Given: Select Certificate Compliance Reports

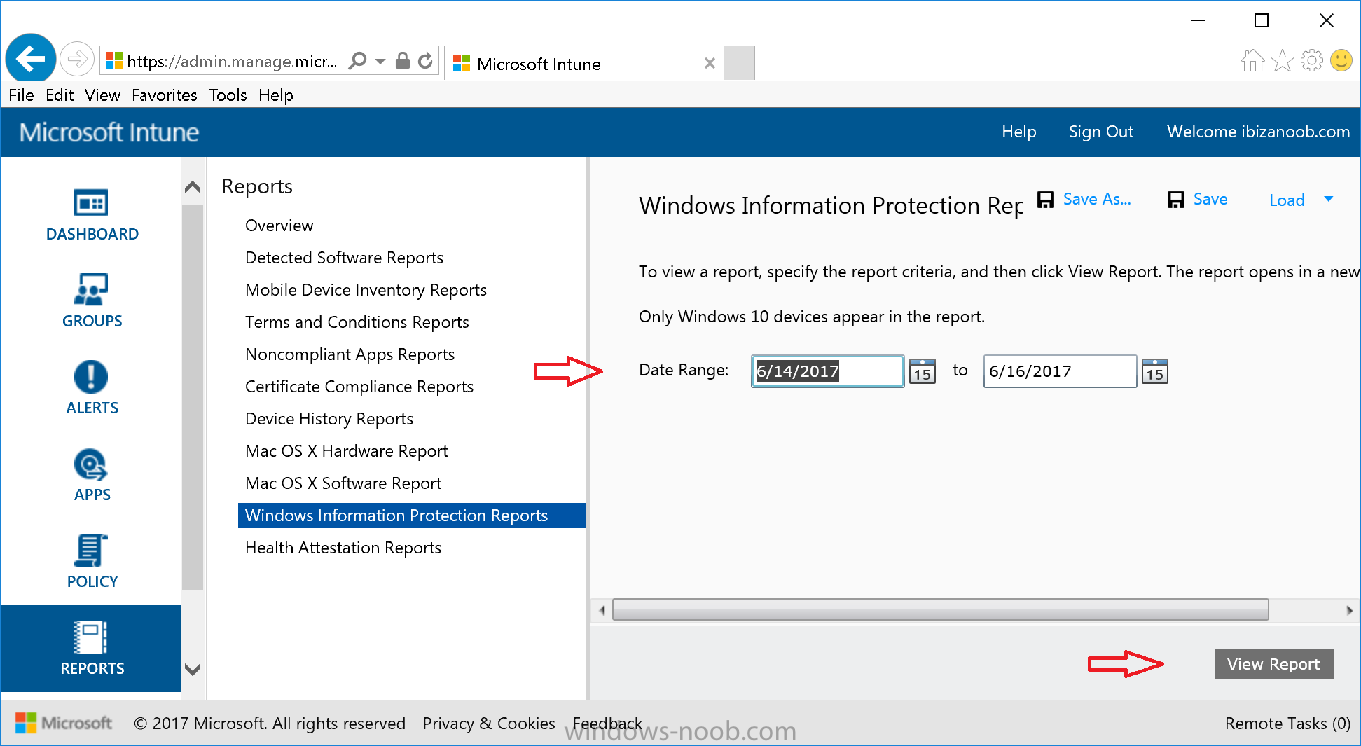Looking at the screenshot, I should point(360,387).
